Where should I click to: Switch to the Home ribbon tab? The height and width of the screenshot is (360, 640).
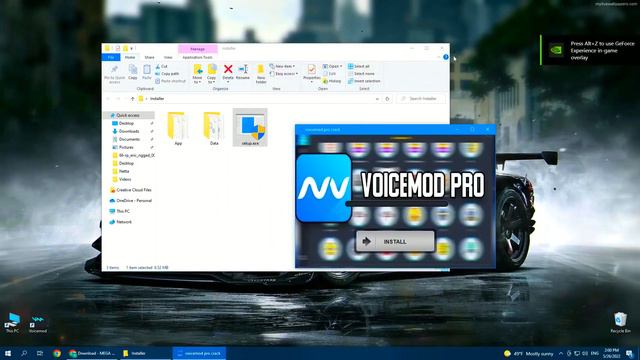[130, 57]
